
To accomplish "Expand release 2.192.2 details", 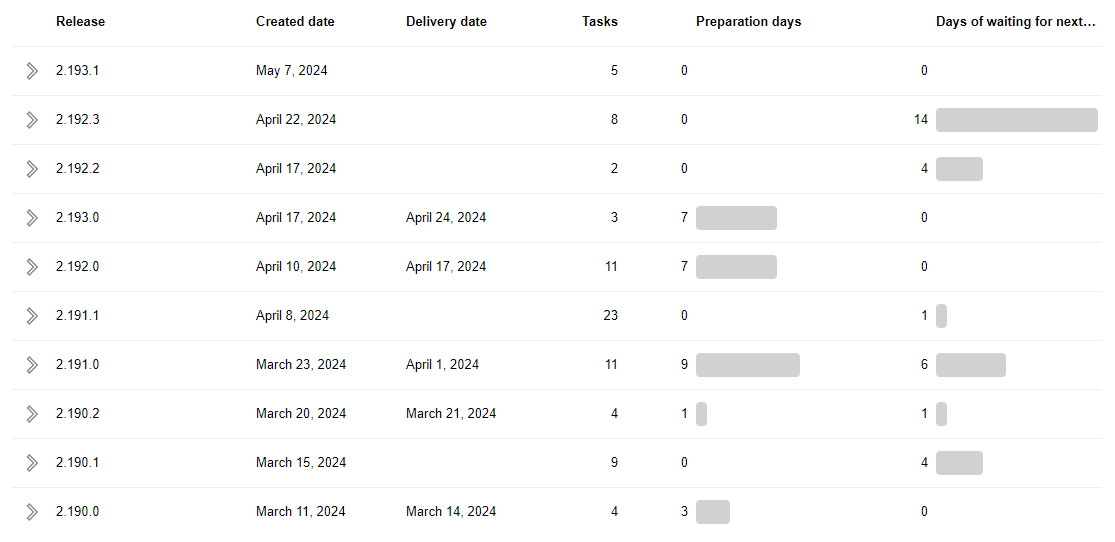I will click(32, 169).
